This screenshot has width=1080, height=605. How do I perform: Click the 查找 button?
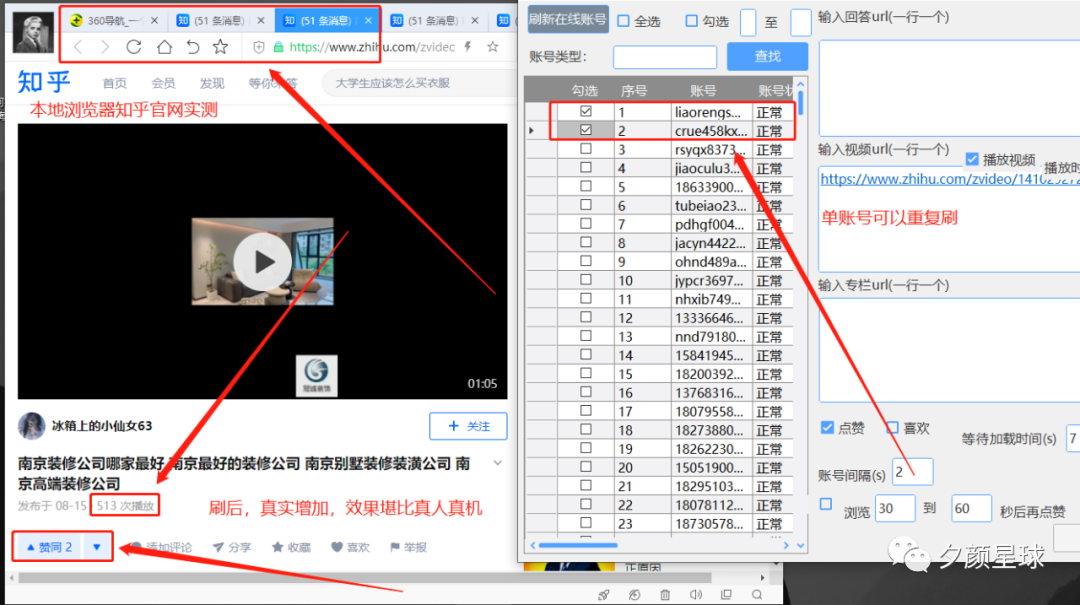point(767,57)
